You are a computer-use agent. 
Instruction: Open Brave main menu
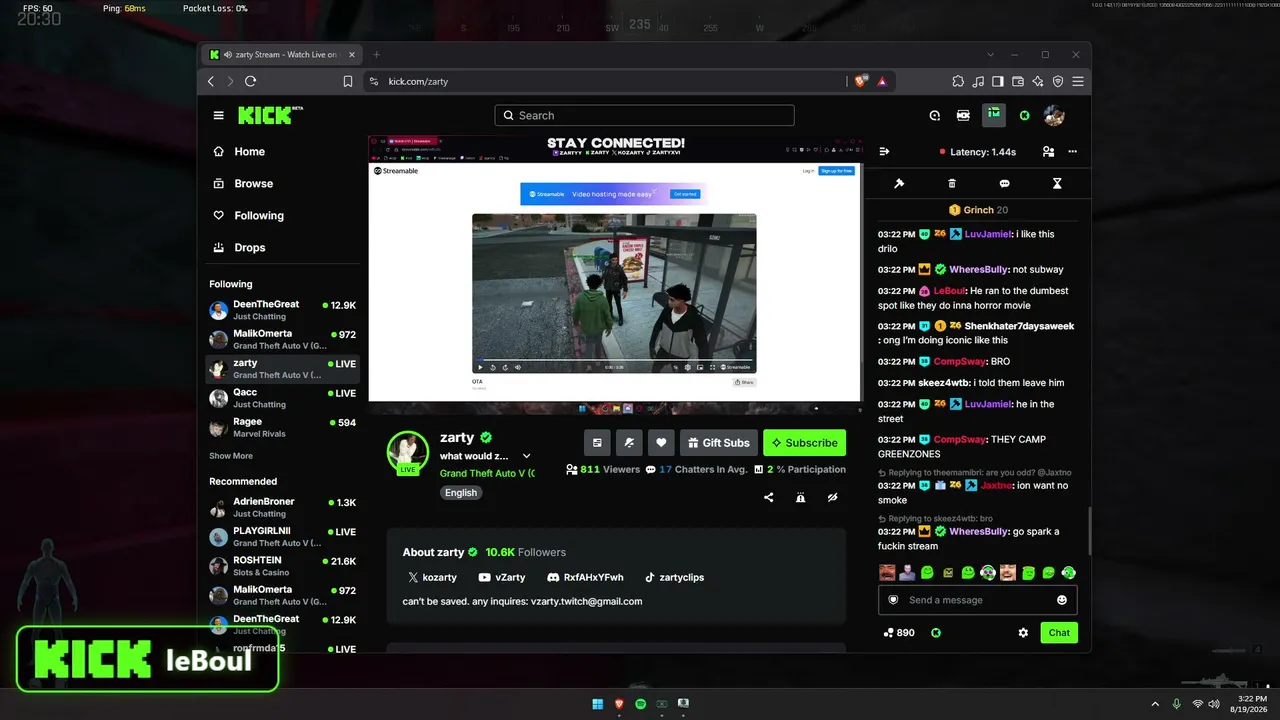point(1078,81)
